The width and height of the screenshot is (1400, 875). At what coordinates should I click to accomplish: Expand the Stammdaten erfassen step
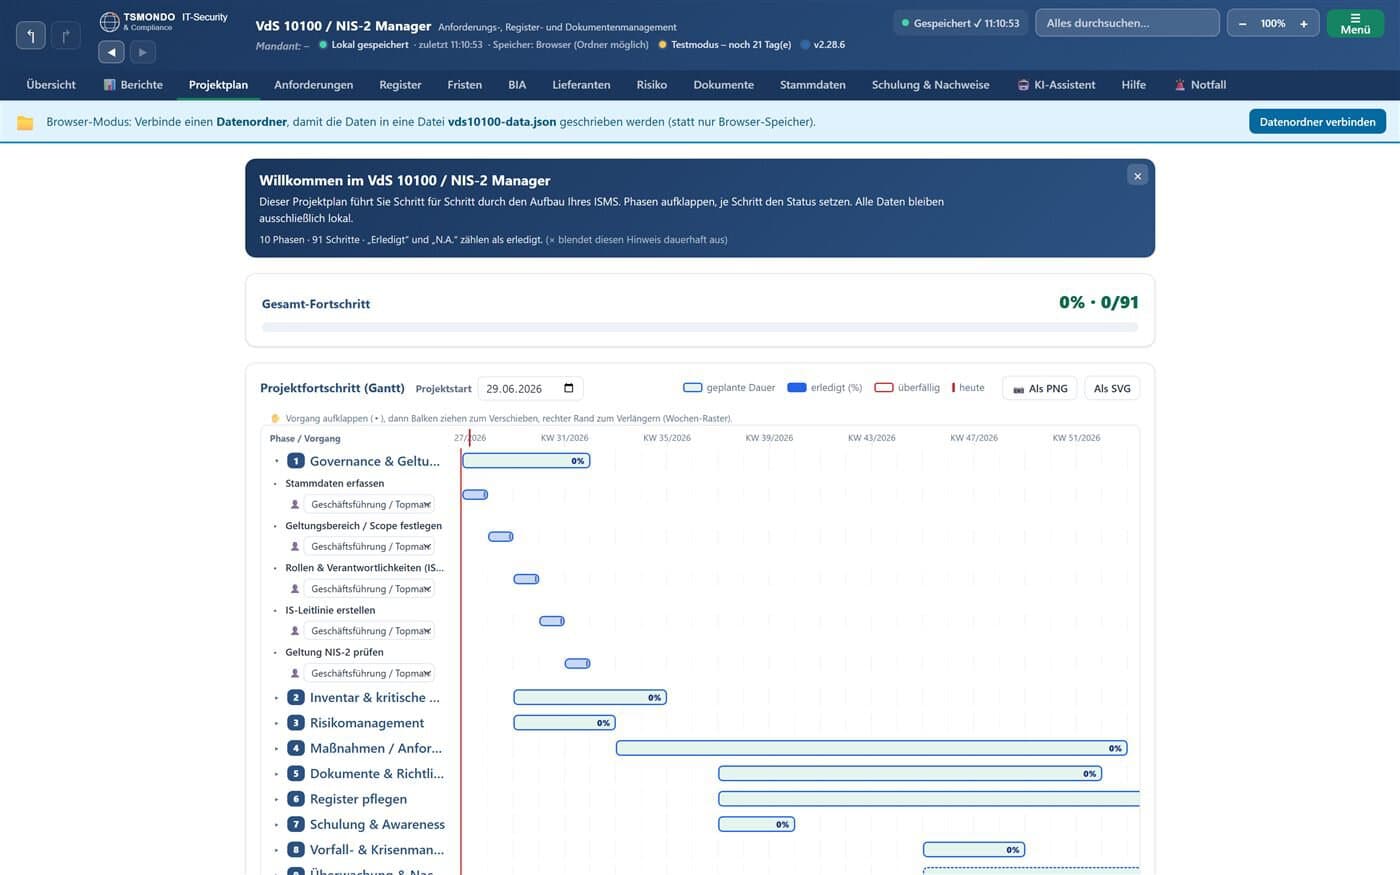coord(276,483)
